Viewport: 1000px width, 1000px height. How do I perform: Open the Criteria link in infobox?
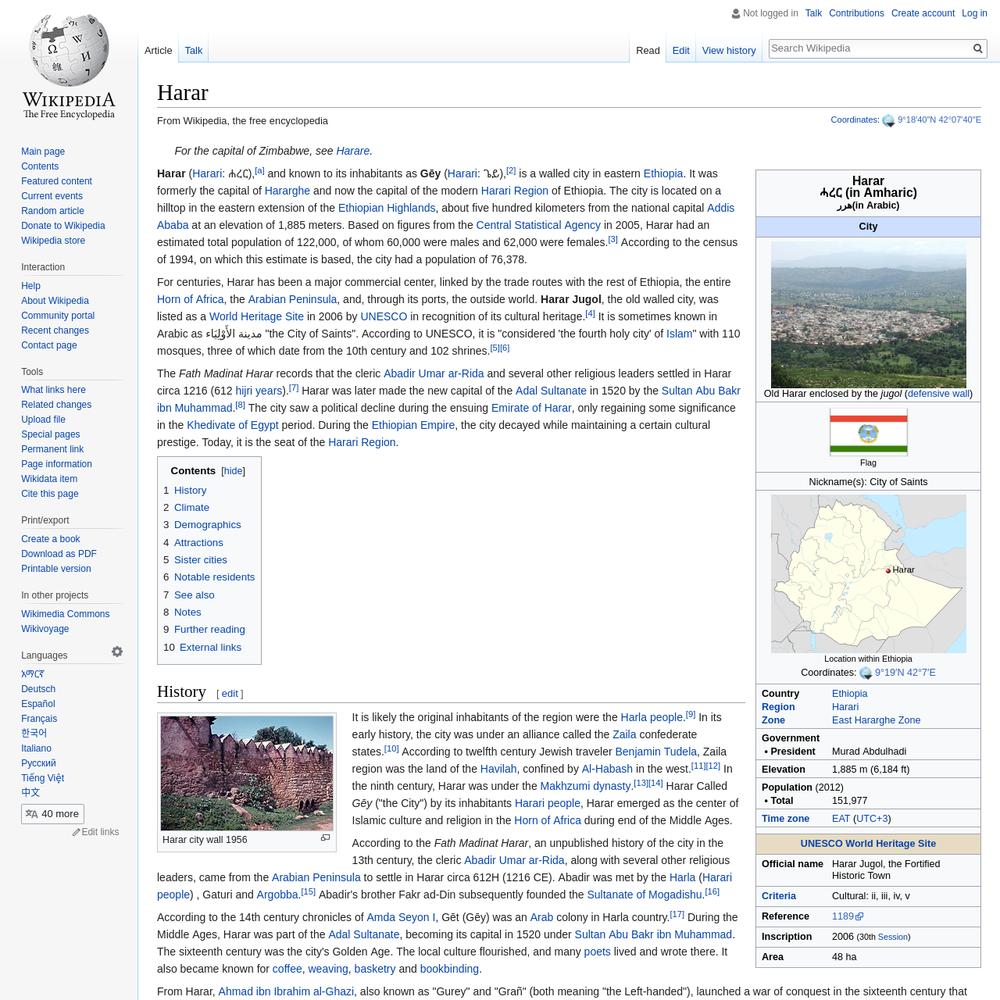779,896
